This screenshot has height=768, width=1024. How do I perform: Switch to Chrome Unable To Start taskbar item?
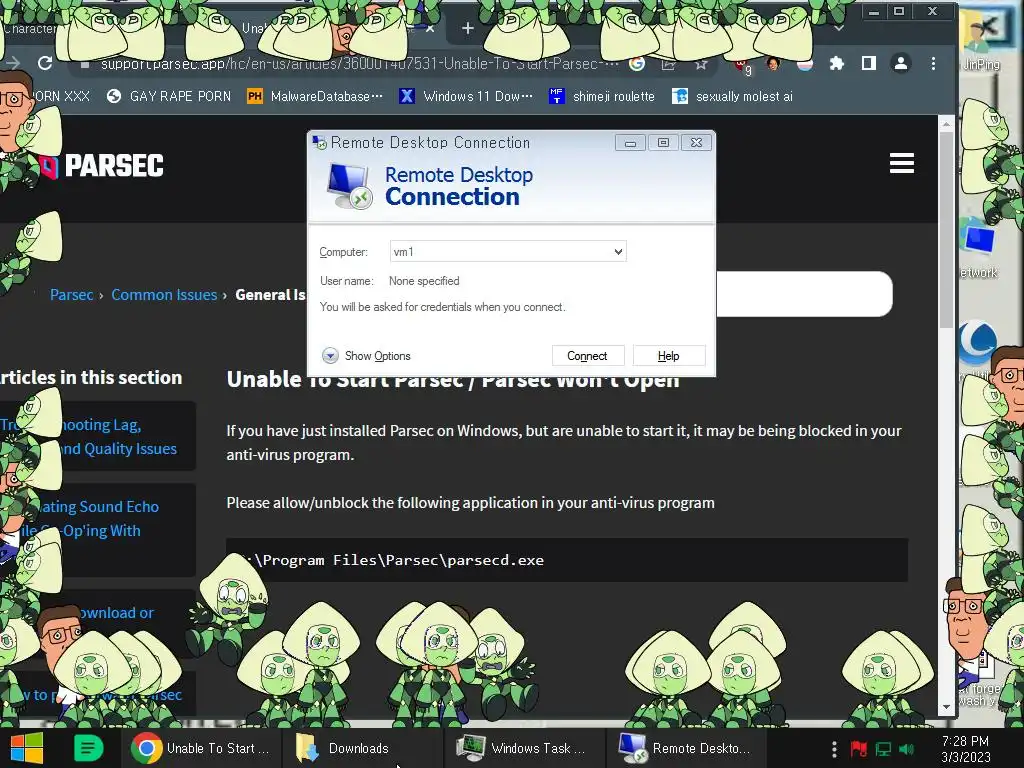pyautogui.click(x=201, y=748)
